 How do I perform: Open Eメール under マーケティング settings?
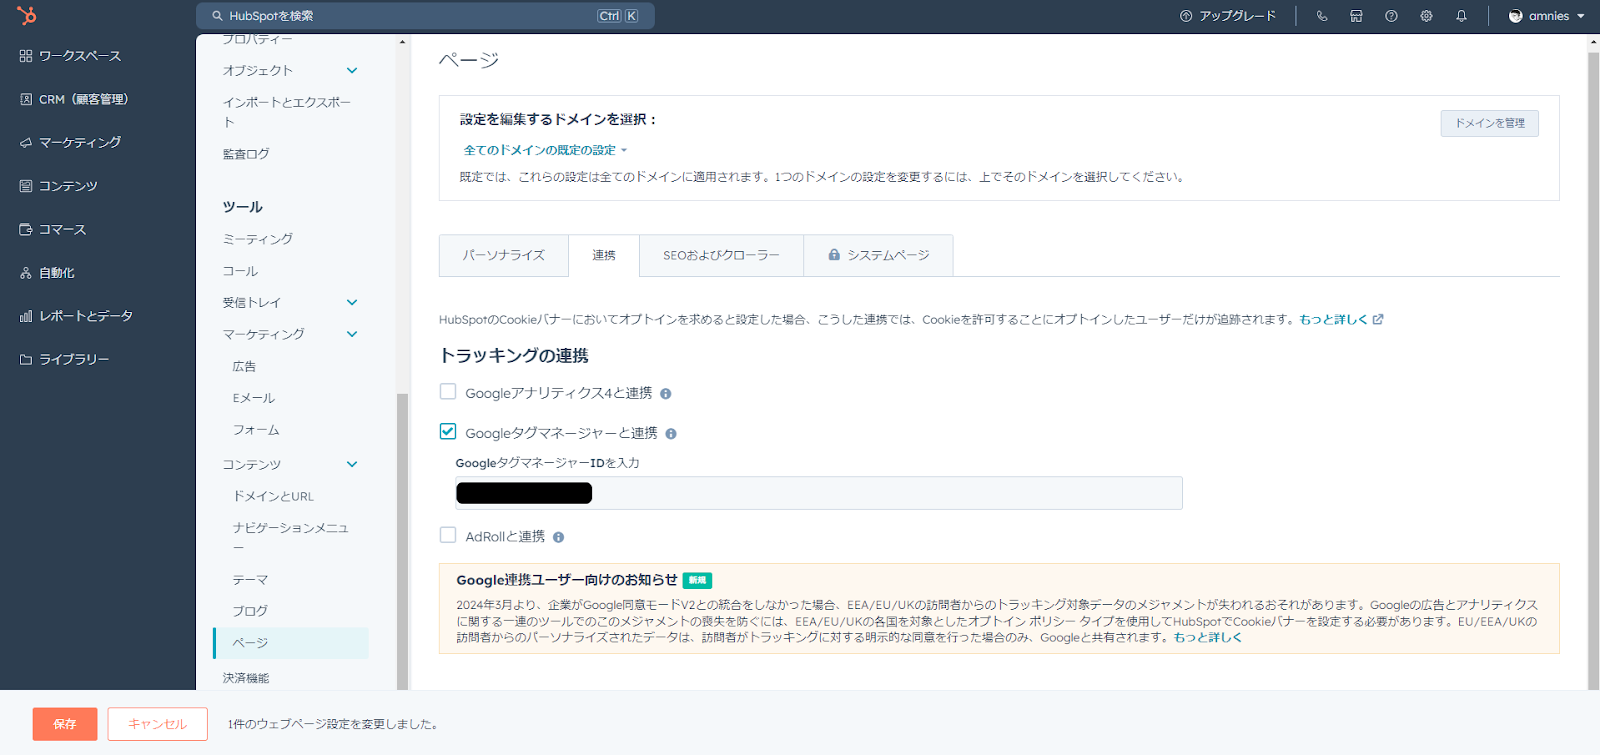tap(254, 398)
